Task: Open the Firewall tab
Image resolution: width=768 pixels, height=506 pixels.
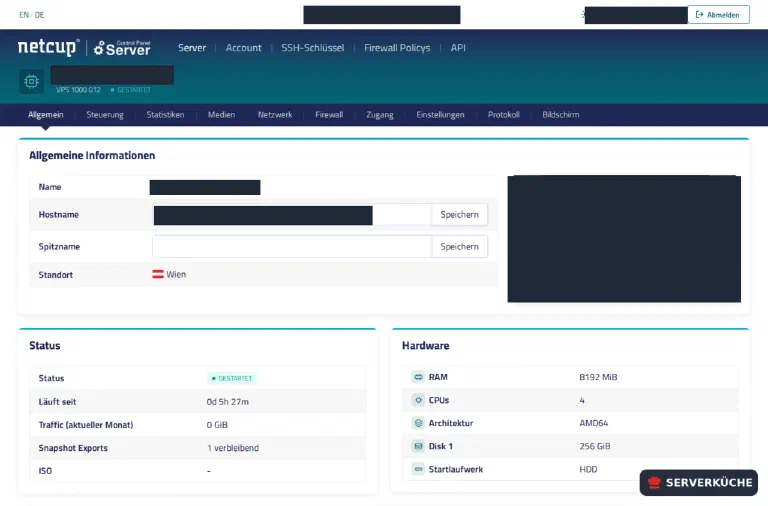Action: coord(329,115)
